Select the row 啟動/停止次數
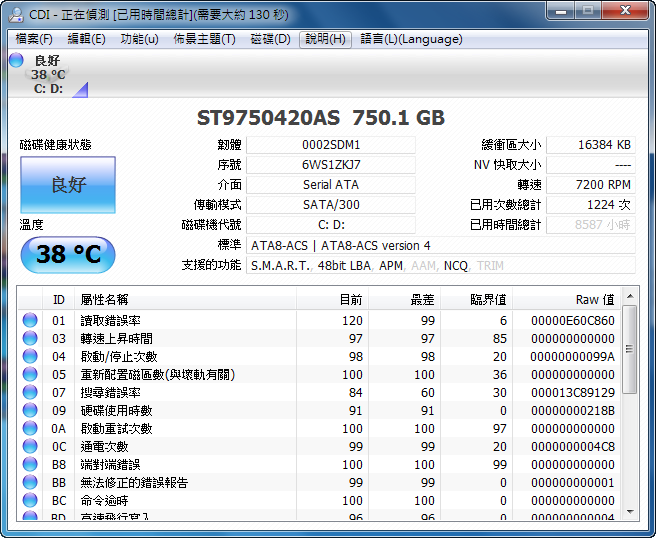This screenshot has height=538, width=656. [x=319, y=356]
